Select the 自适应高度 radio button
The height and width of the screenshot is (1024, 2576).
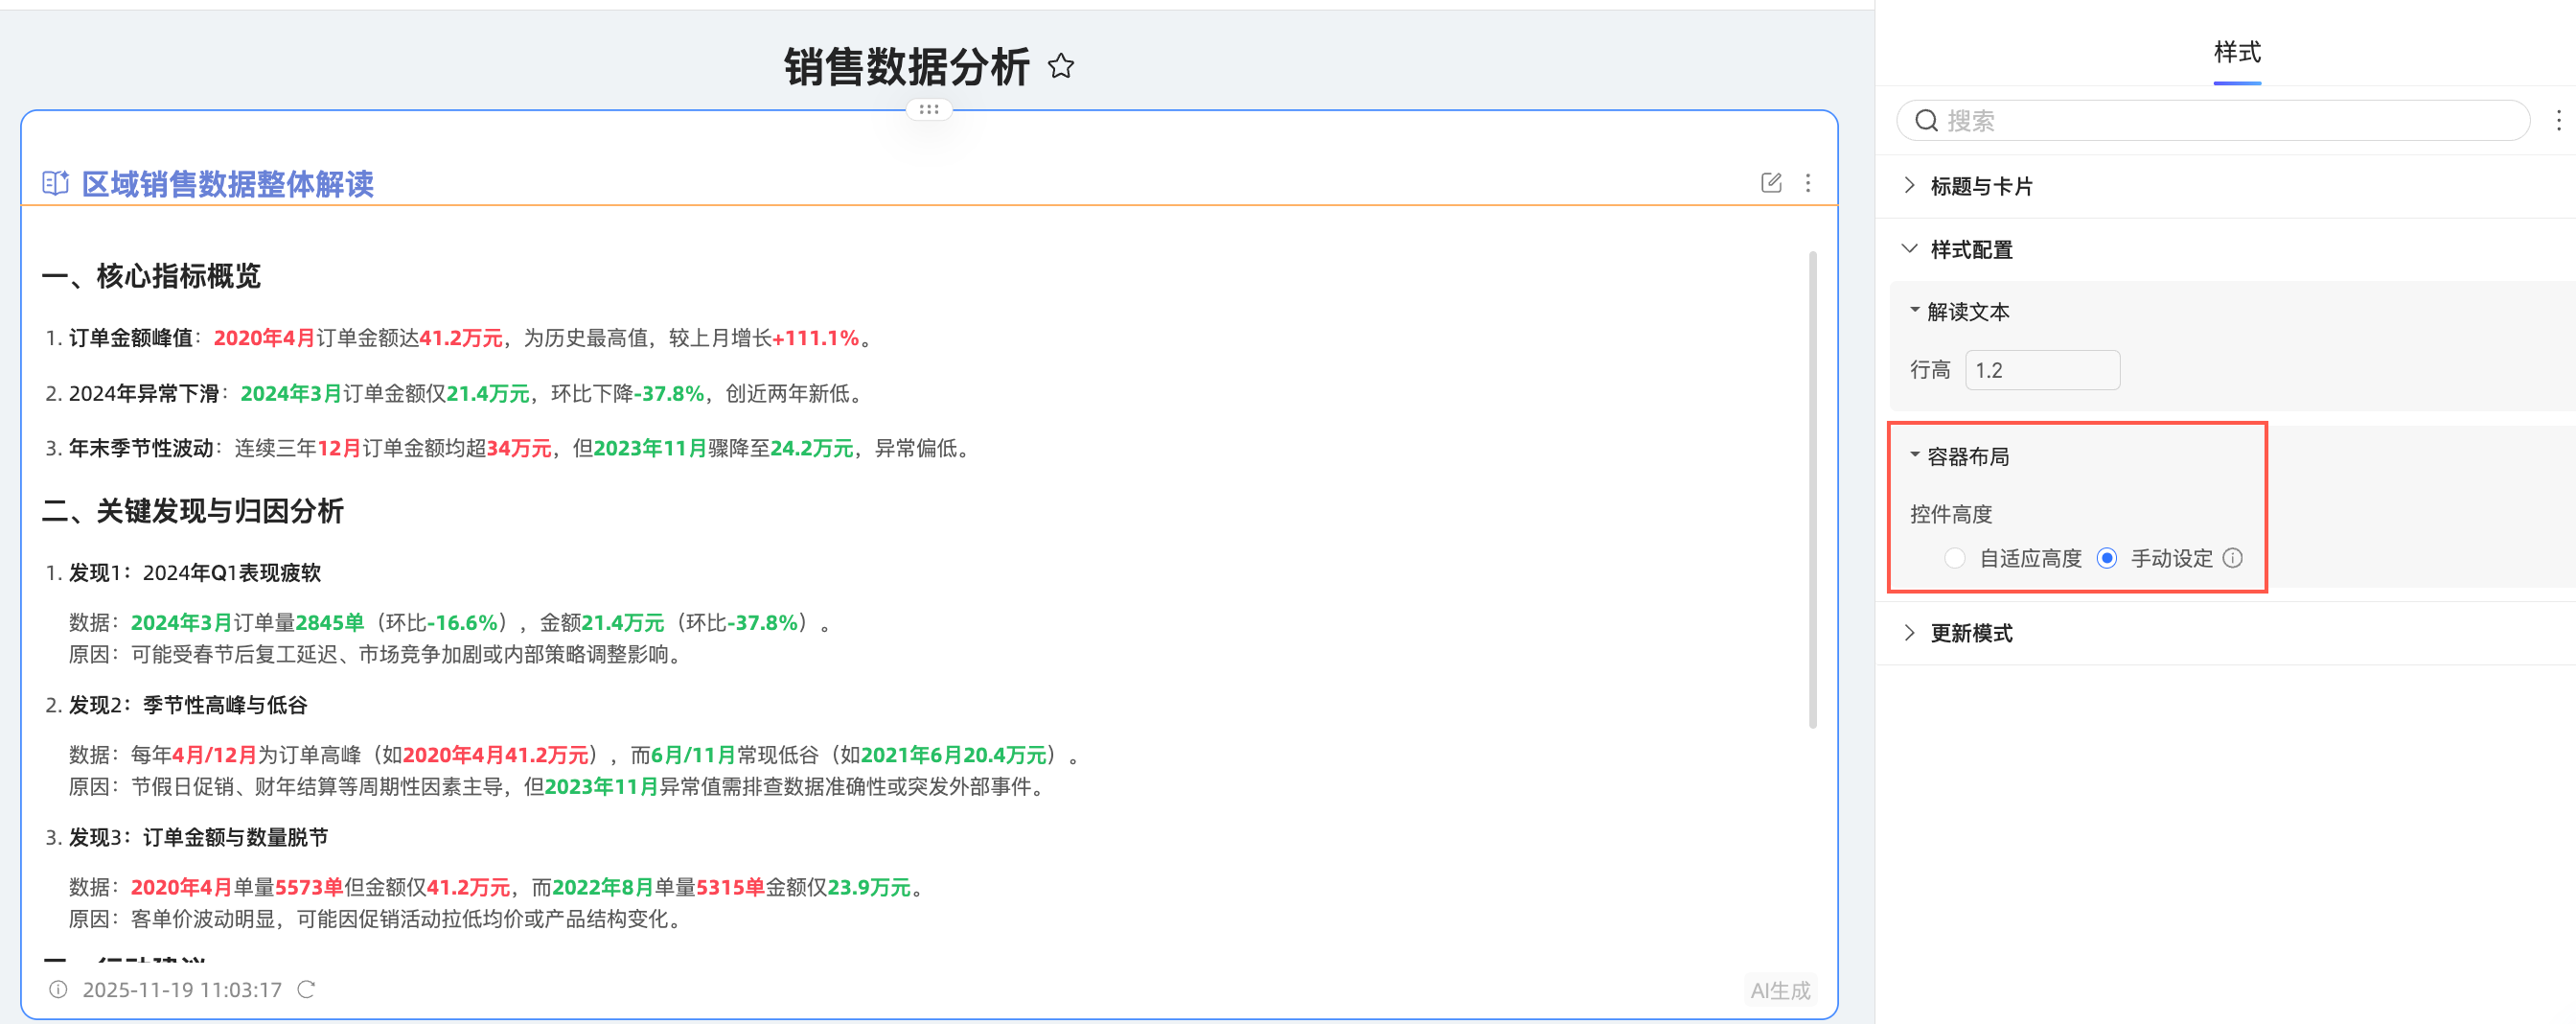(1955, 558)
